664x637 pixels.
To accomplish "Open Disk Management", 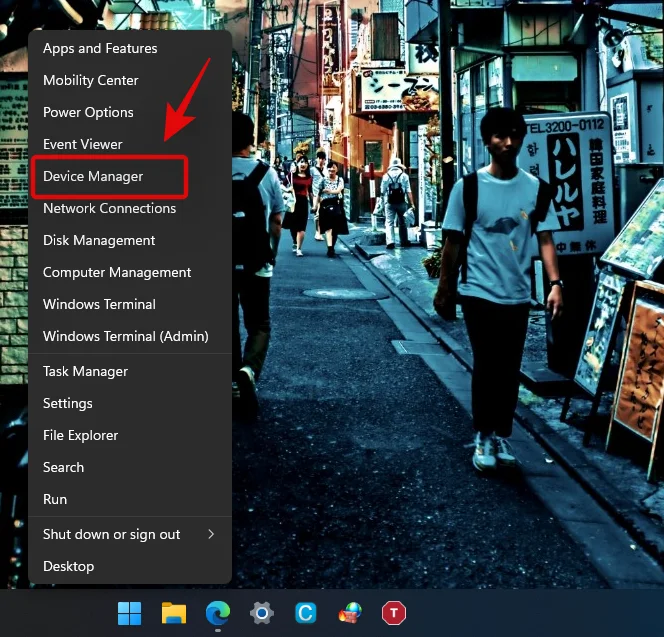I will 99,240.
